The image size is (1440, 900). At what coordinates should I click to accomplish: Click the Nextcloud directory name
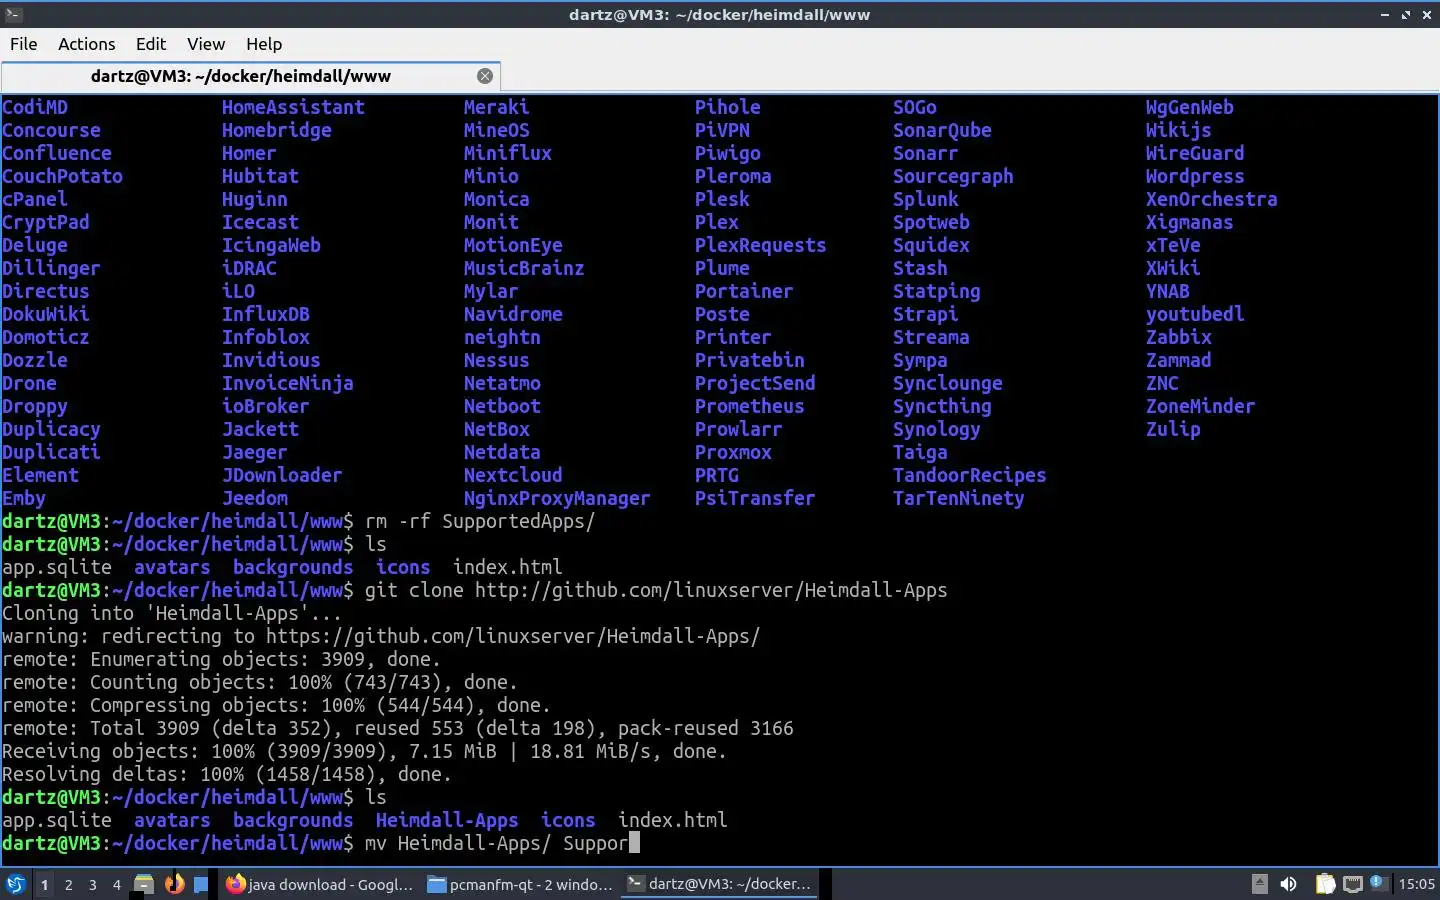pyautogui.click(x=513, y=475)
